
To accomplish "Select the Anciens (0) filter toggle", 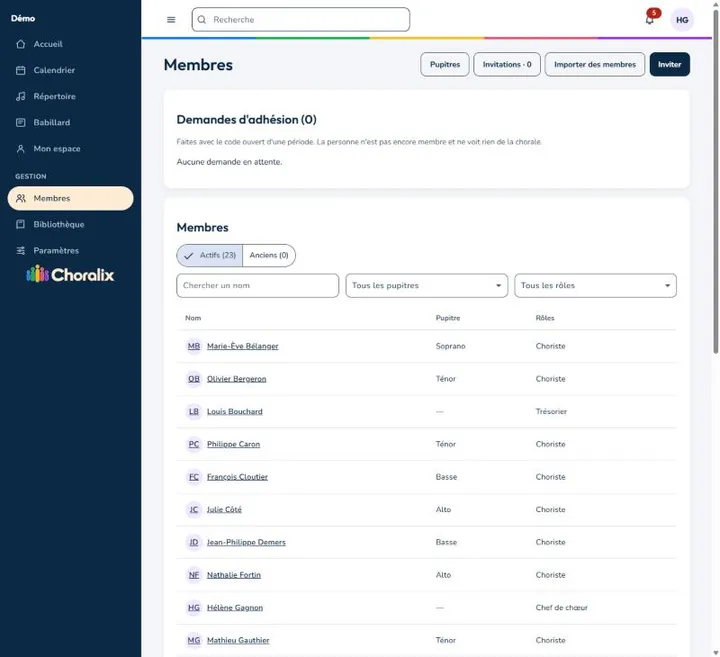I will click(x=269, y=255).
